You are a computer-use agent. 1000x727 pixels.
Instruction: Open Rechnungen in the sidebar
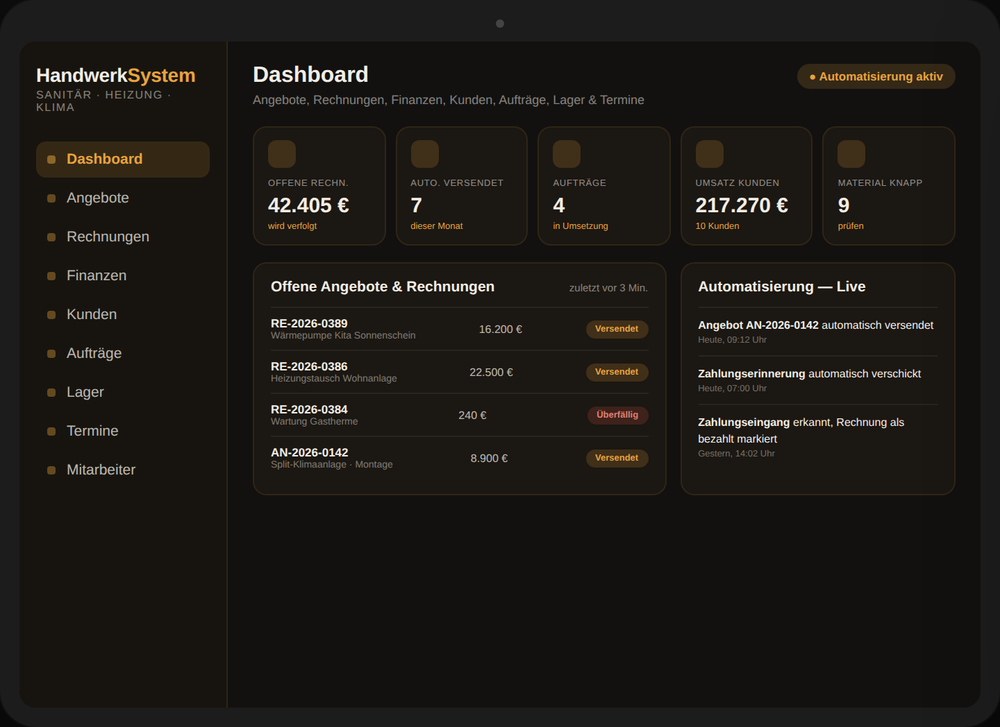click(122, 237)
